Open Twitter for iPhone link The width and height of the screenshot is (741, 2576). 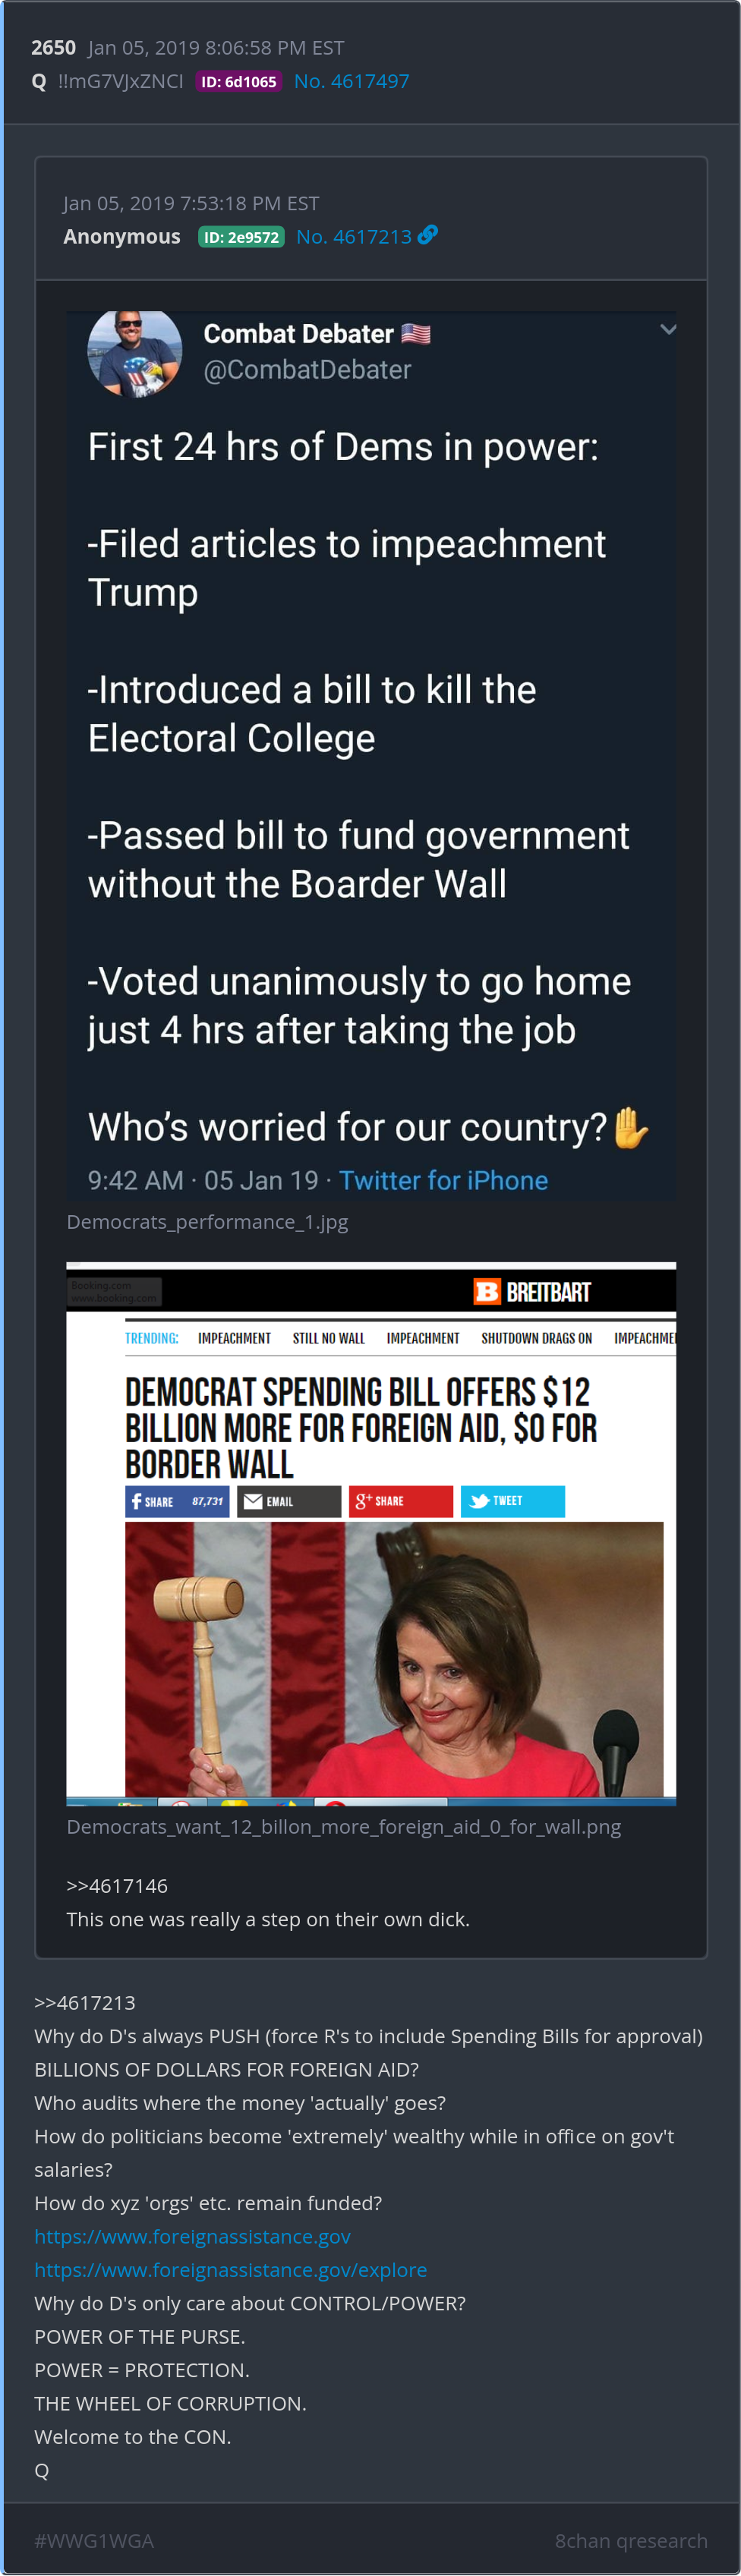pyautogui.click(x=443, y=1181)
